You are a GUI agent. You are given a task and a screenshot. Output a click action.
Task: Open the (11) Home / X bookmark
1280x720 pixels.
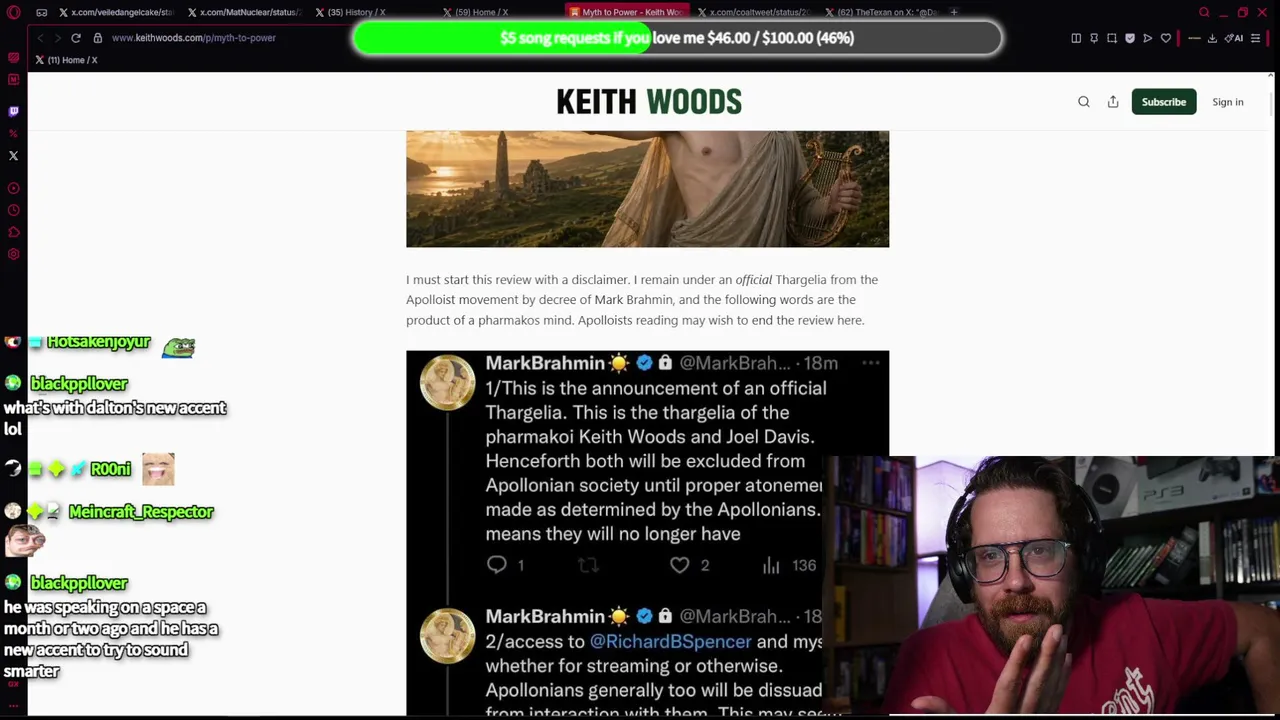pyautogui.click(x=66, y=60)
